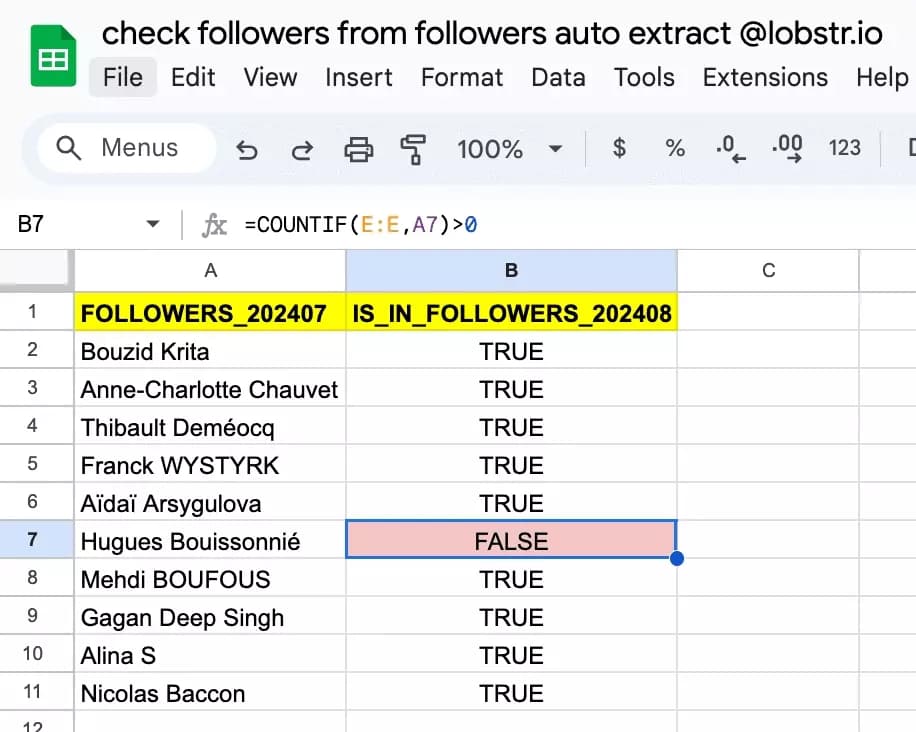Open the Extensions menu
The image size is (916, 732).
[765, 77]
